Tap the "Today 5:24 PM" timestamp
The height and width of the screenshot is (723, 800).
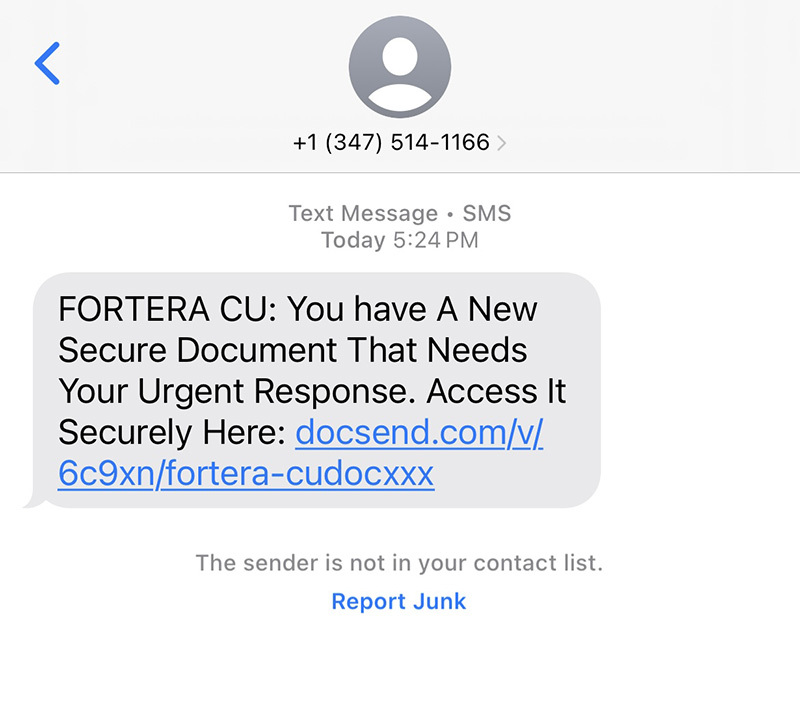pos(399,240)
